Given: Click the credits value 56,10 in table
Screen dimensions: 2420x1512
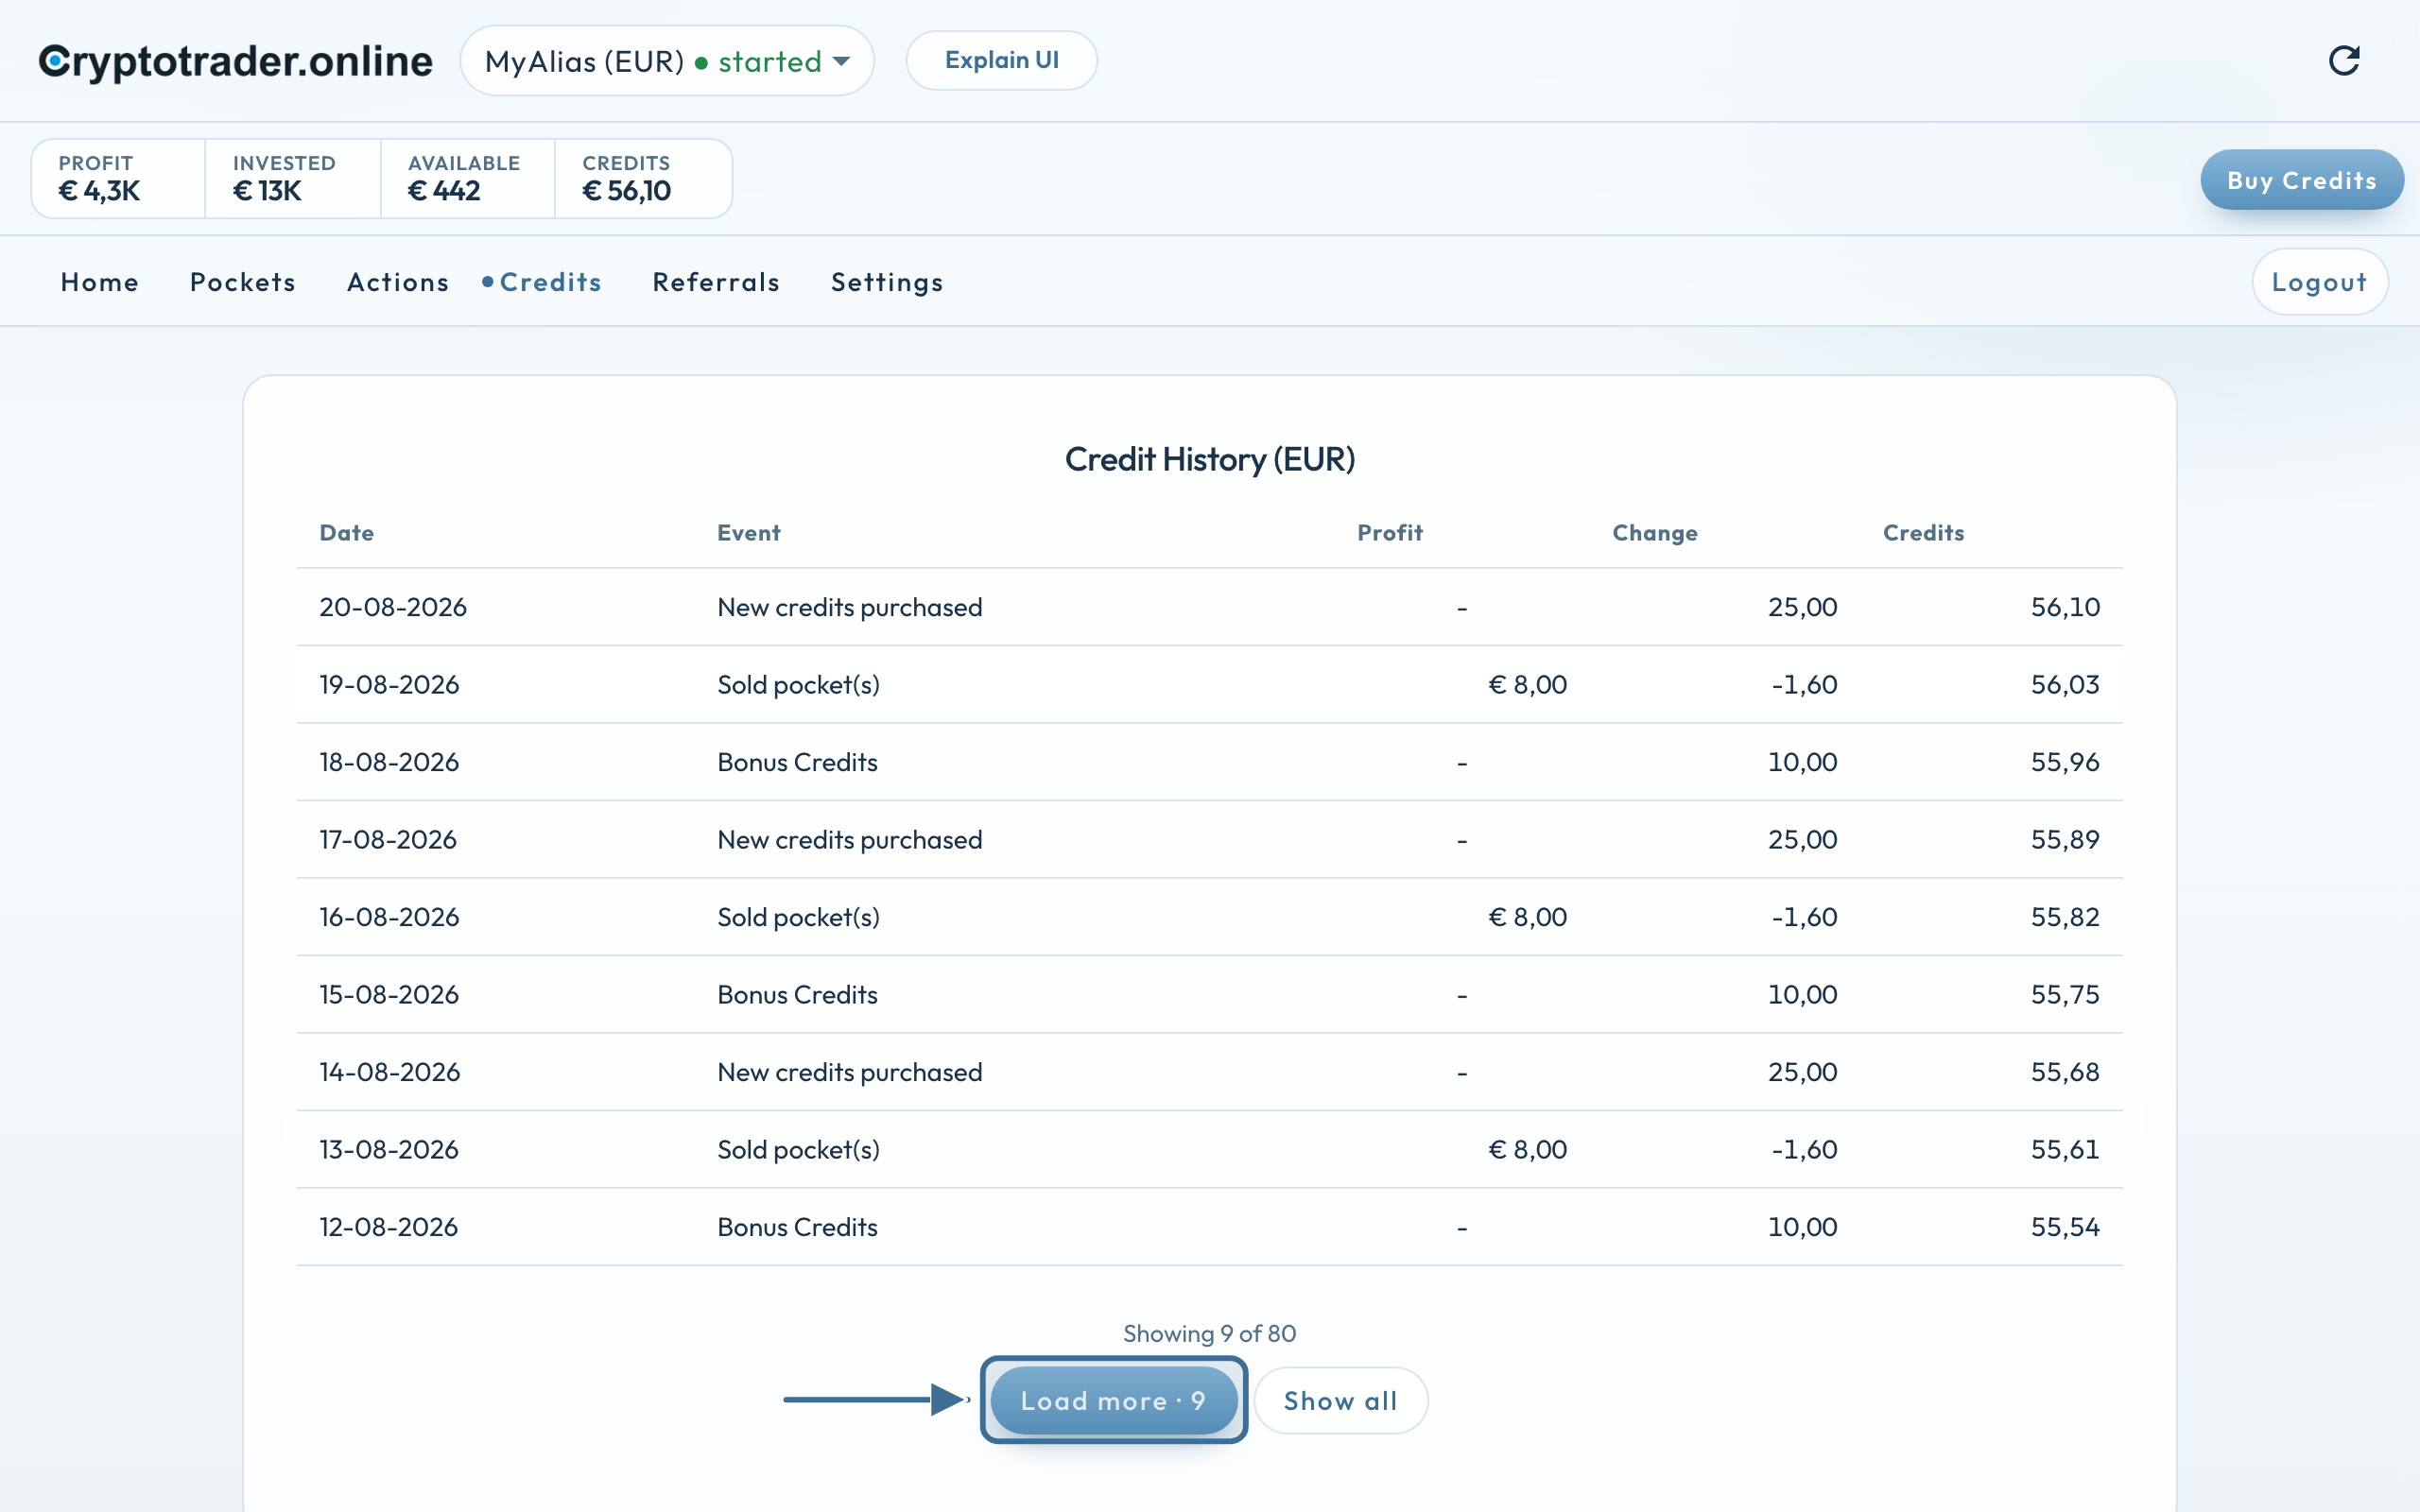Looking at the screenshot, I should click(2065, 607).
